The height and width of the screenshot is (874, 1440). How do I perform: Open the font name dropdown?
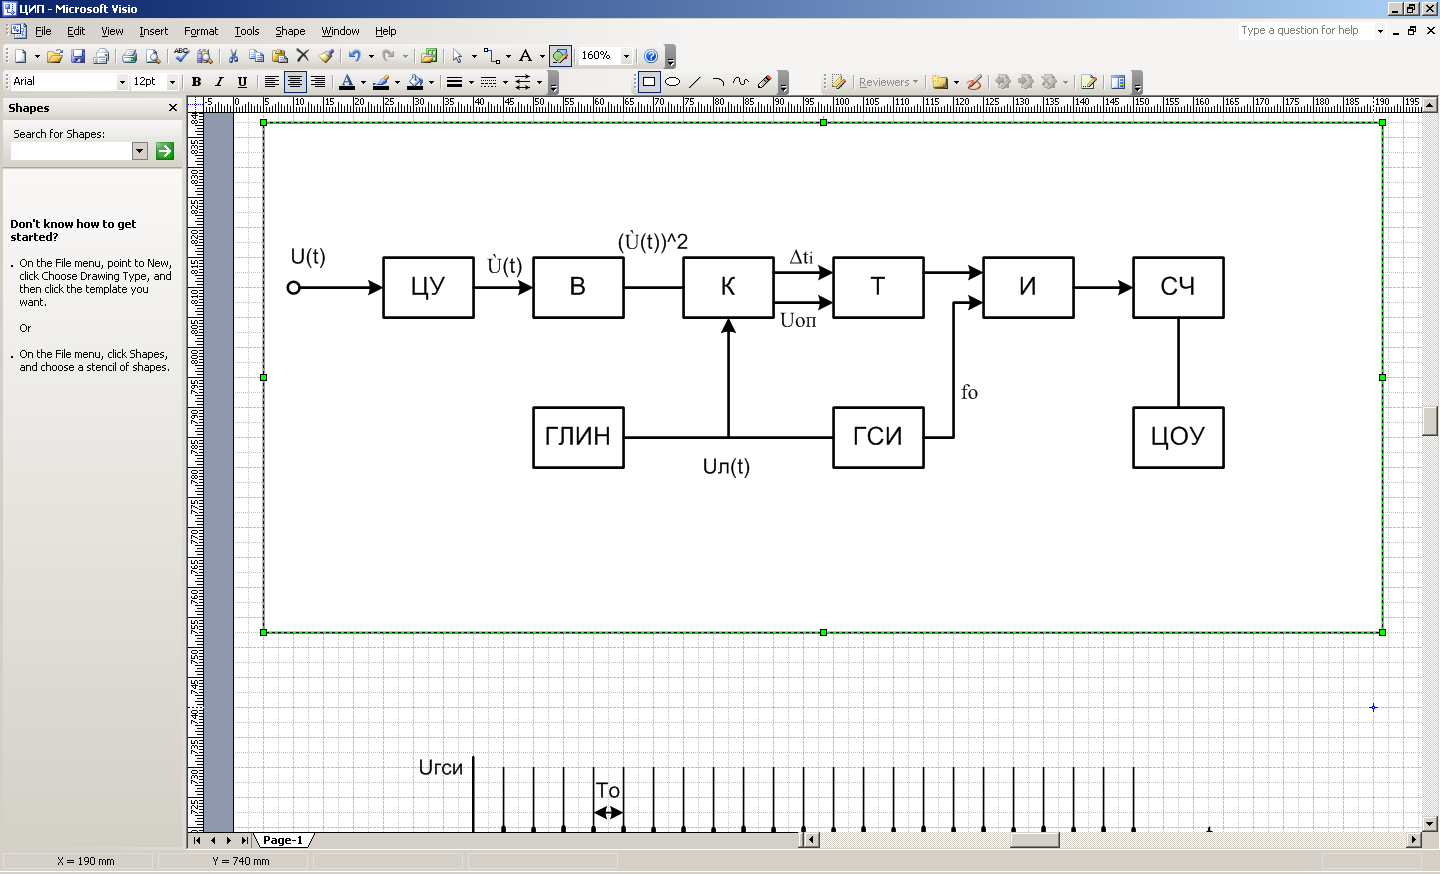[x=123, y=82]
